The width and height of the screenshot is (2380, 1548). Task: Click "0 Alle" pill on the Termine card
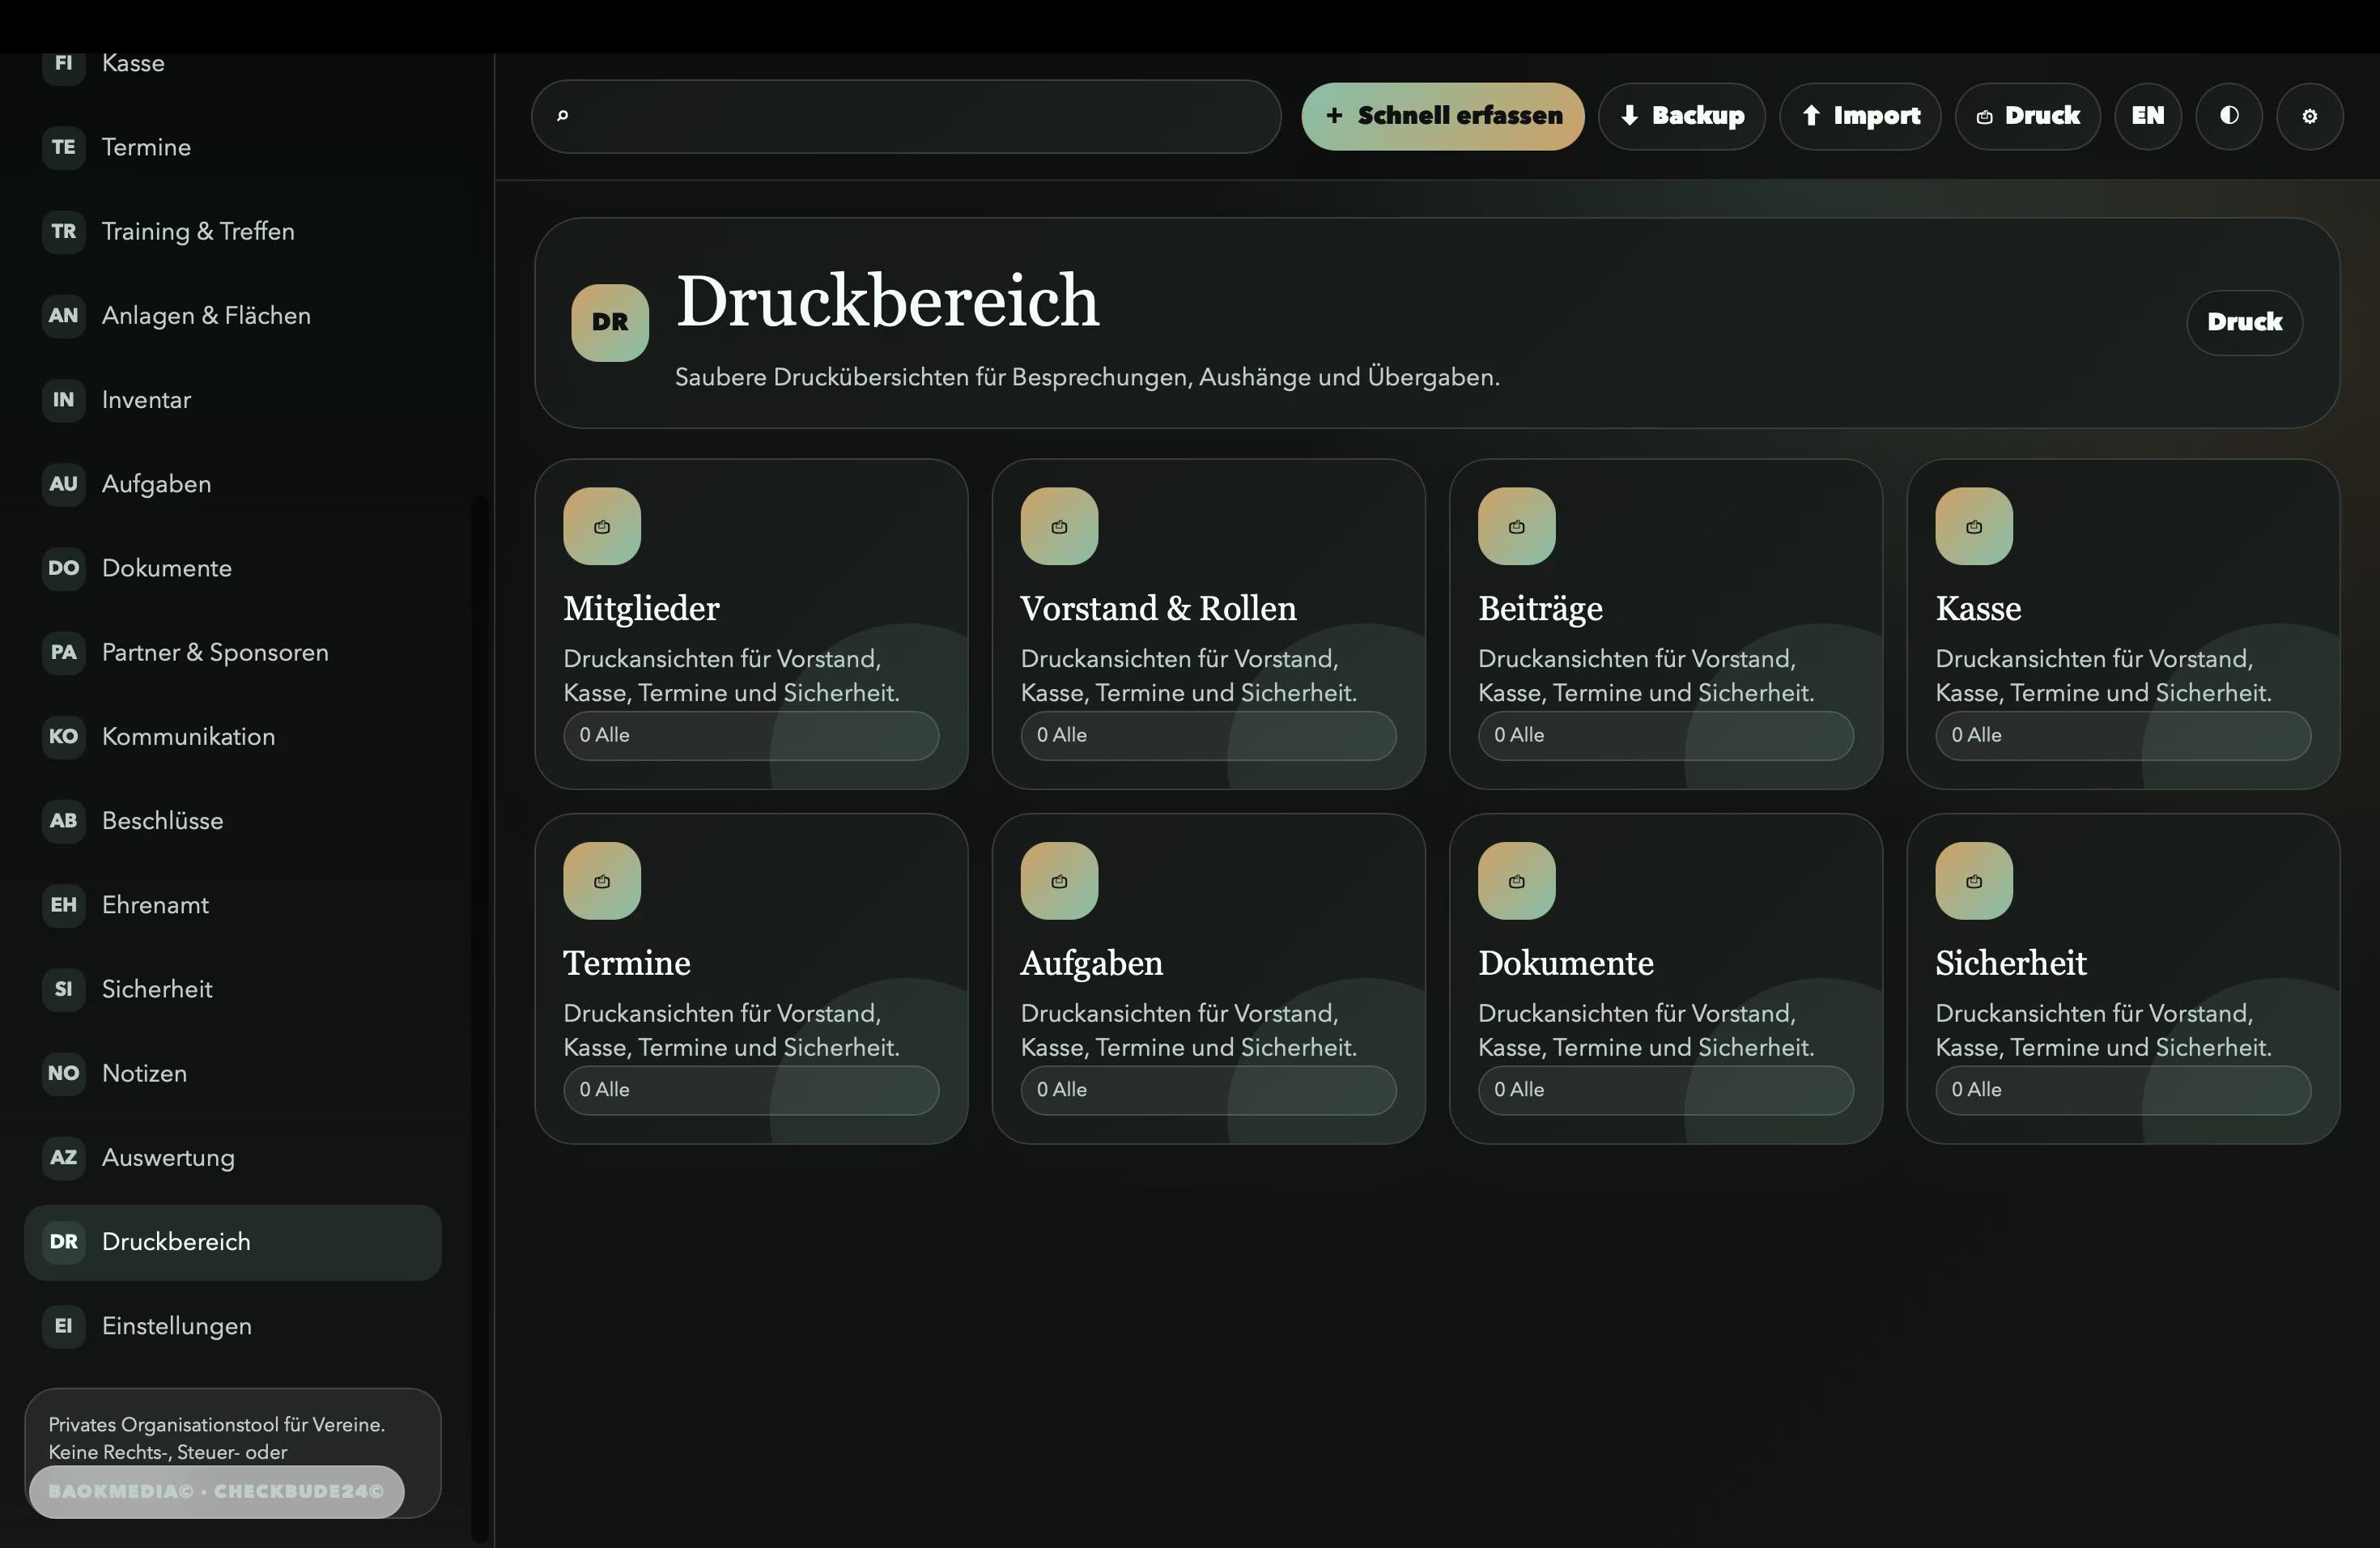[751, 1090]
